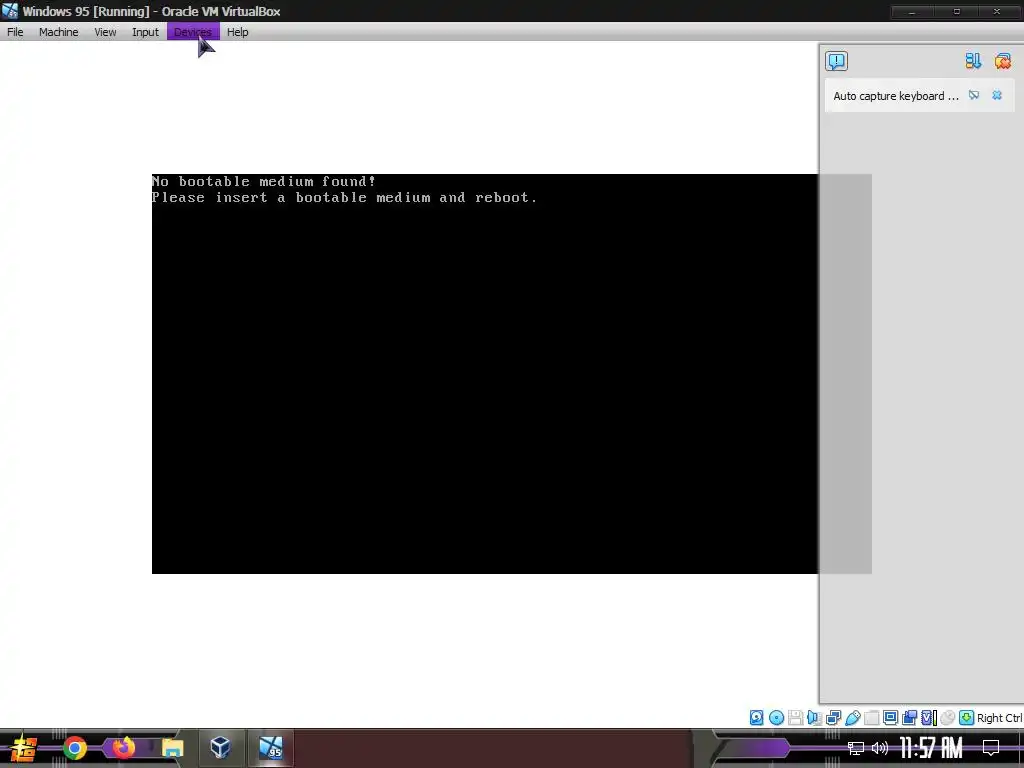Open the Start menu on the taskbar
This screenshot has width=1024, height=768.
click(x=23, y=748)
